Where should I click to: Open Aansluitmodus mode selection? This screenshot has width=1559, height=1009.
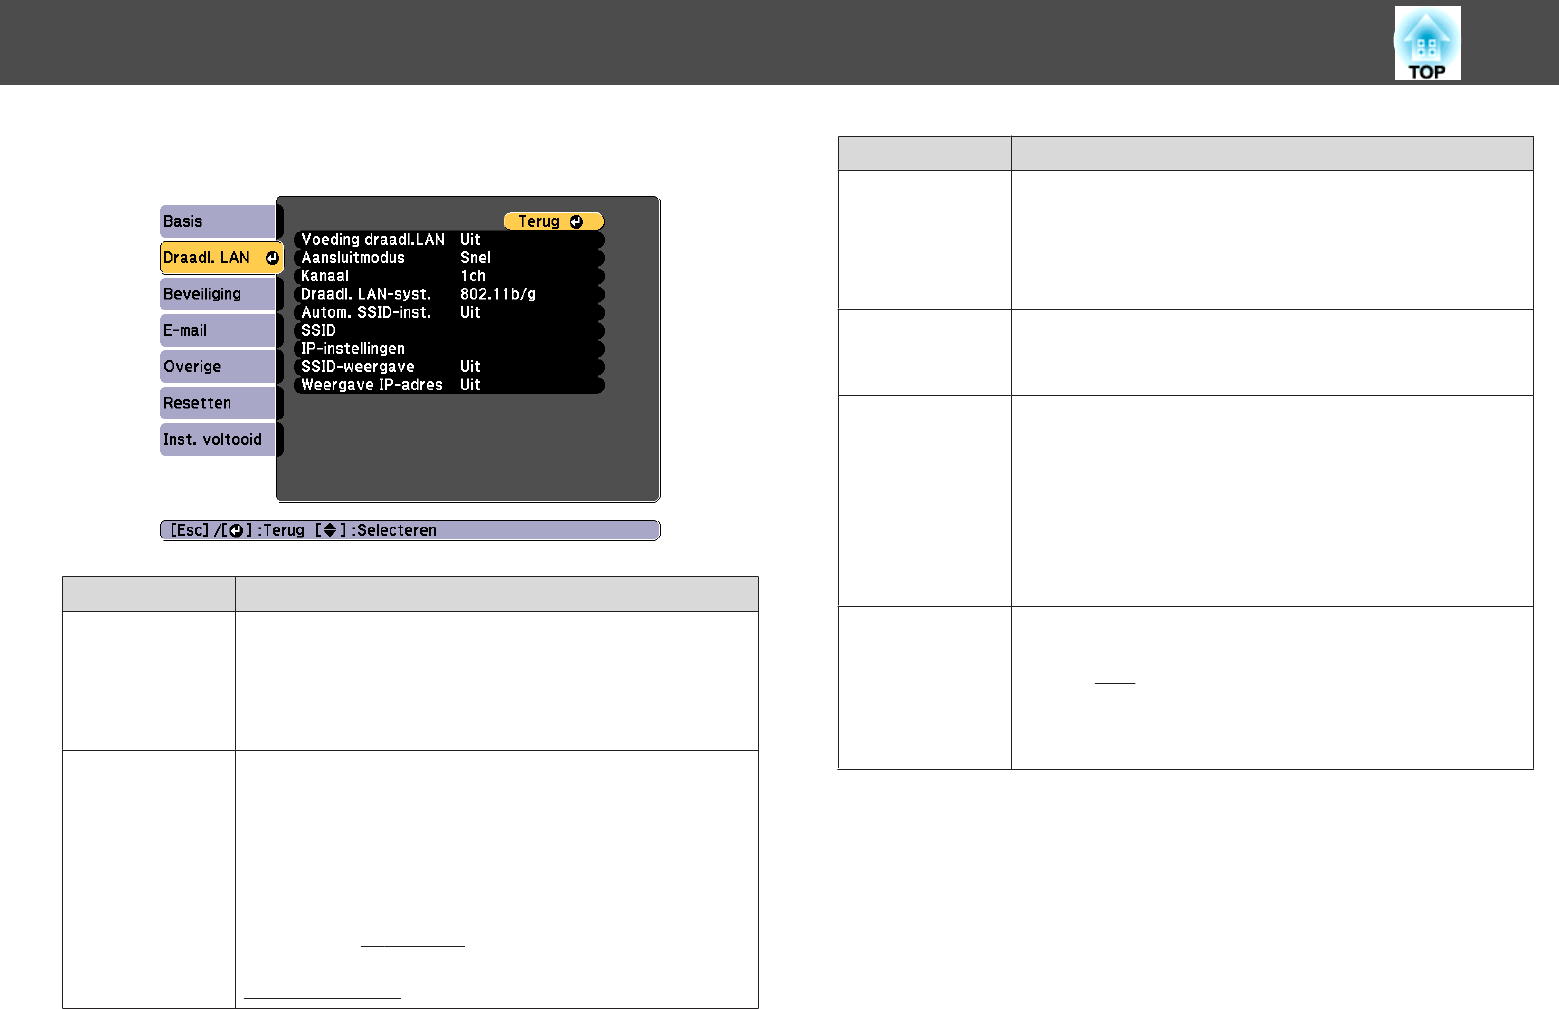click(x=449, y=258)
